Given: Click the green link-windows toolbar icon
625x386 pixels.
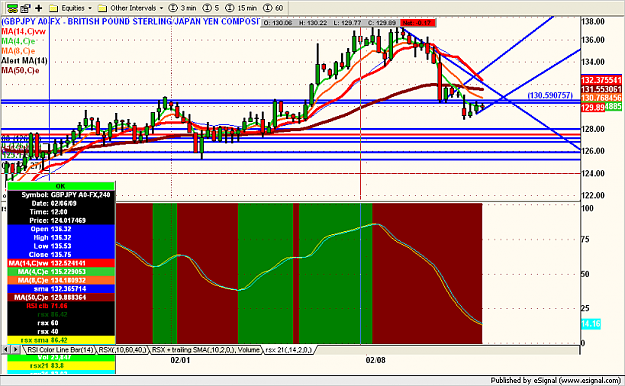Looking at the screenshot, I should point(12,8).
